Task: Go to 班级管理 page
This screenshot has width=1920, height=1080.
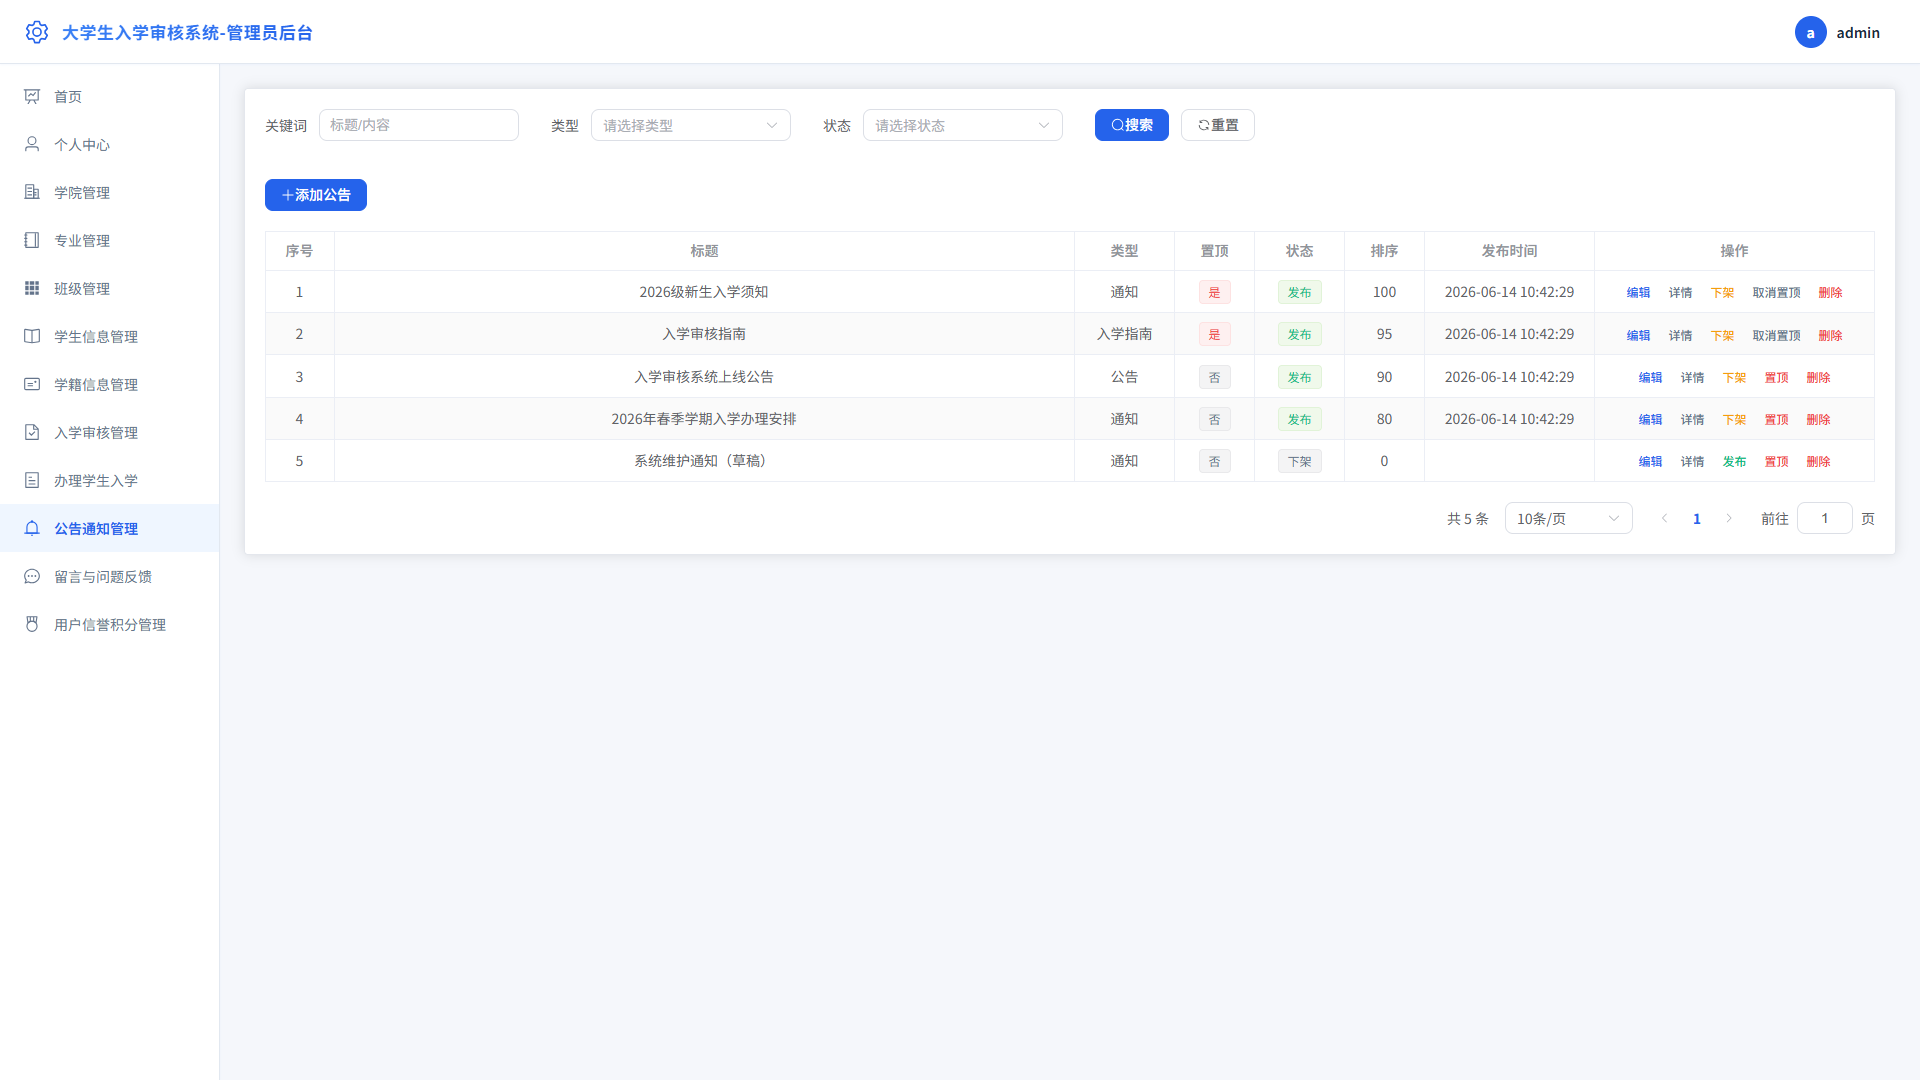Action: pos(109,288)
